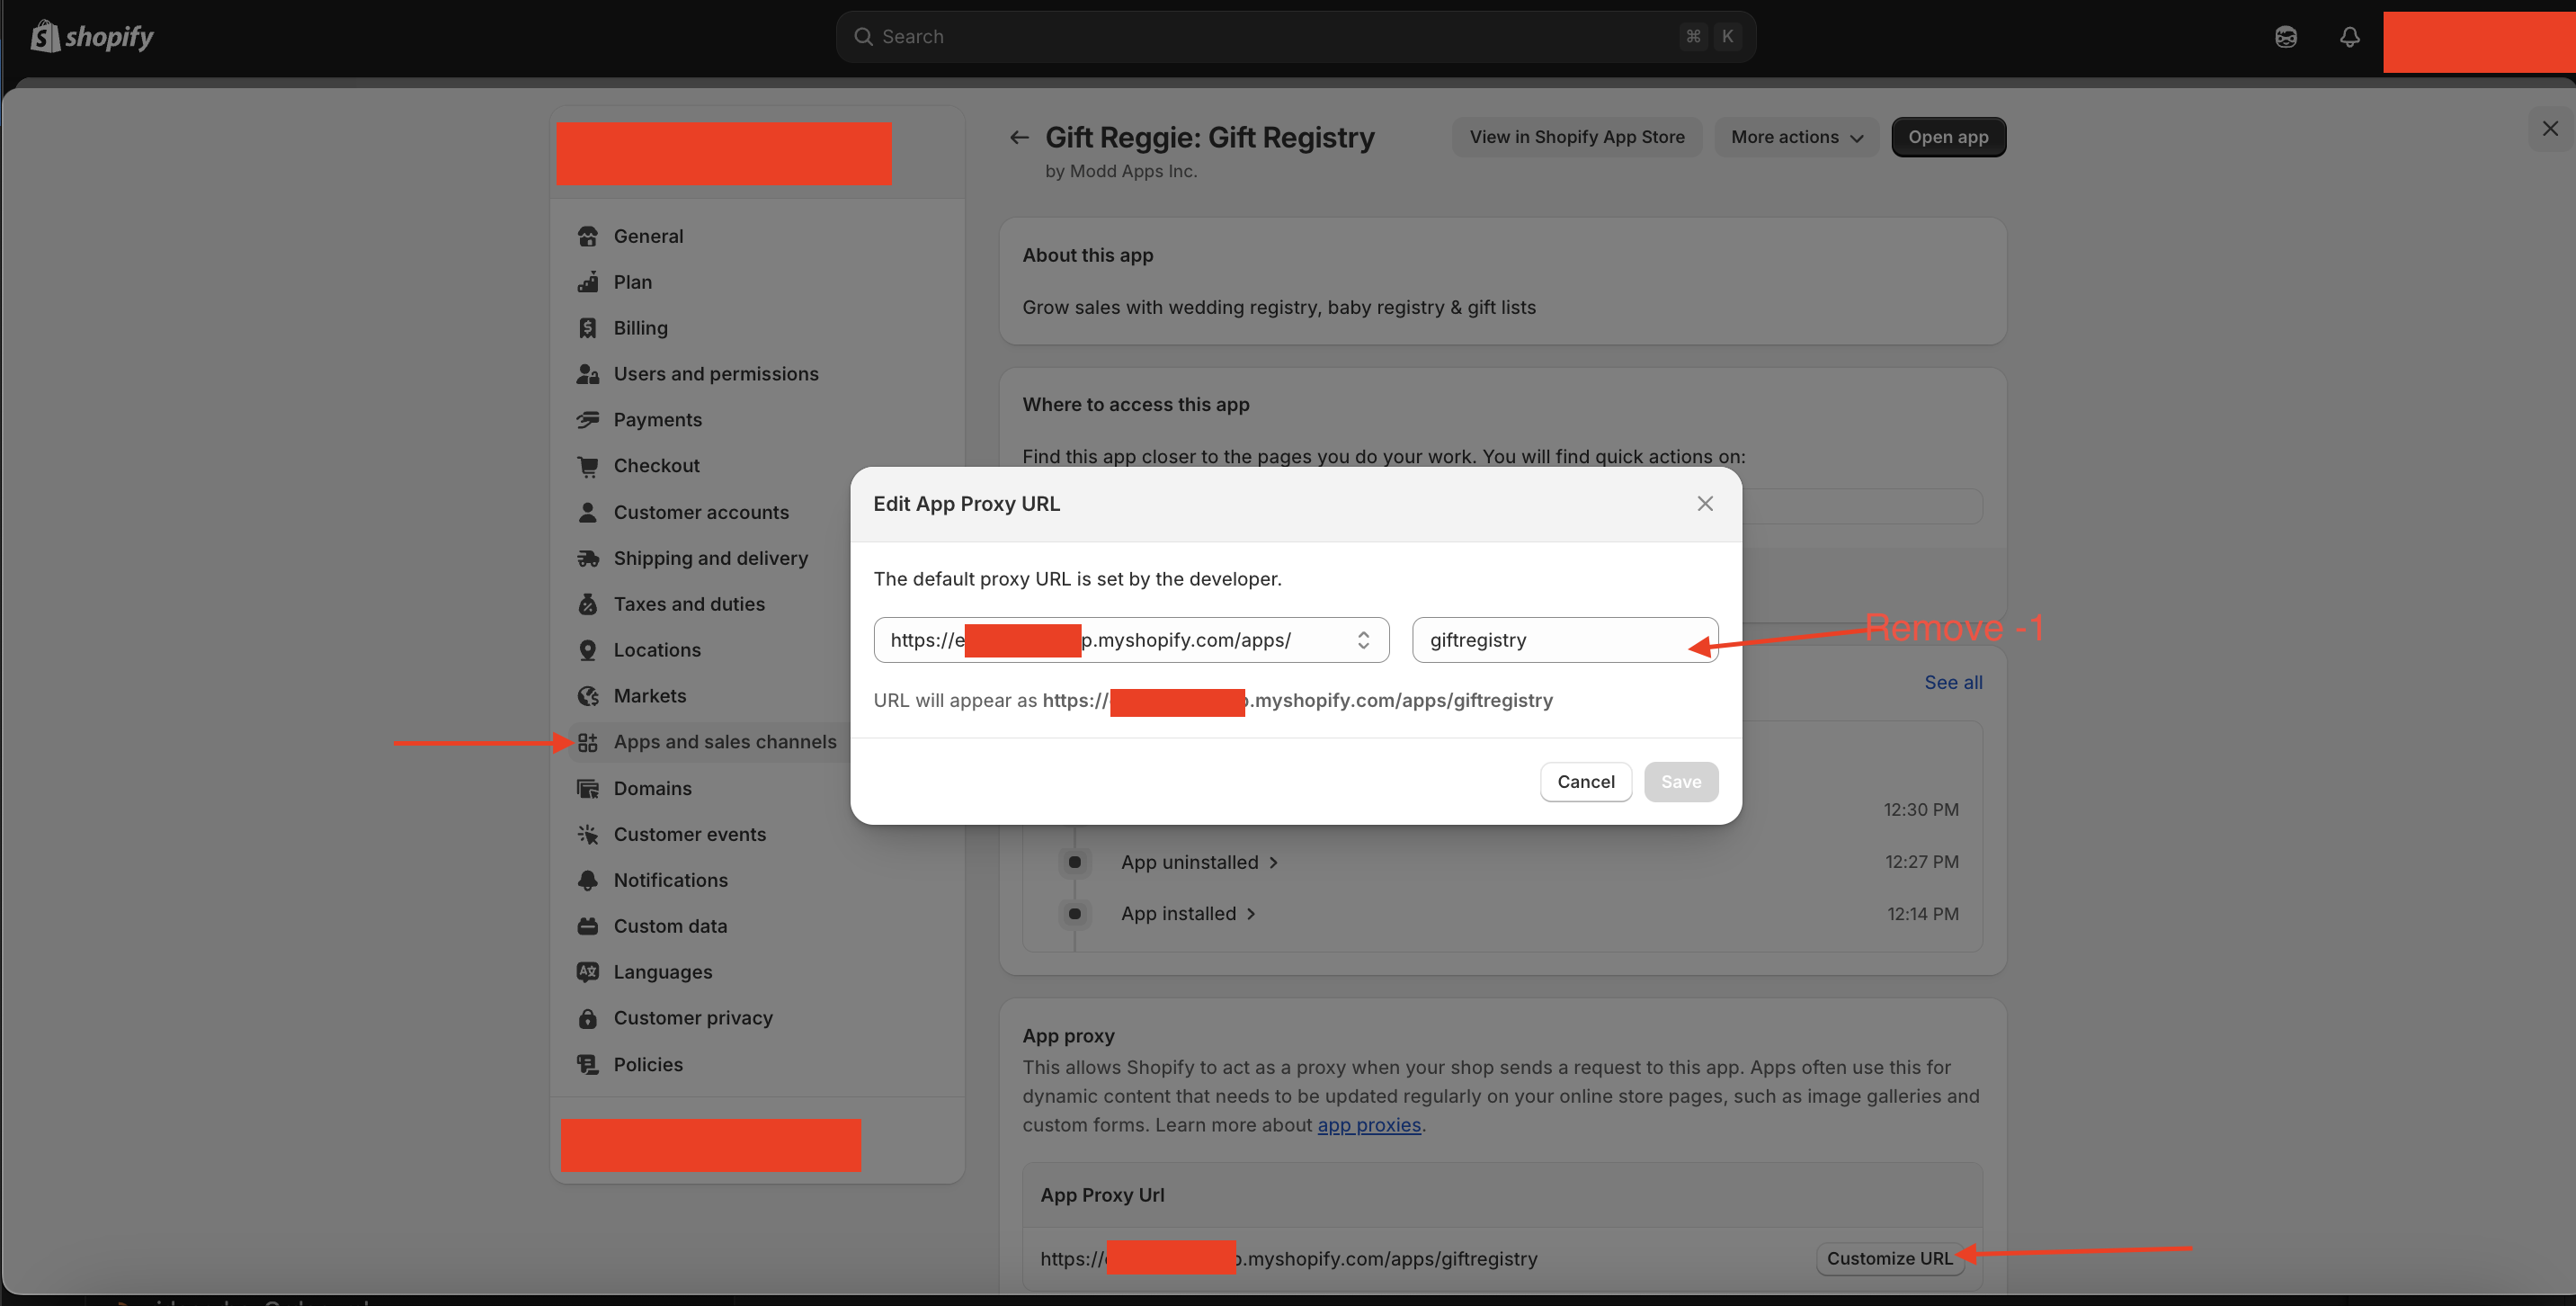The height and width of the screenshot is (1306, 2576).
Task: Open the Sidekick assistant icon
Action: [x=2285, y=37]
